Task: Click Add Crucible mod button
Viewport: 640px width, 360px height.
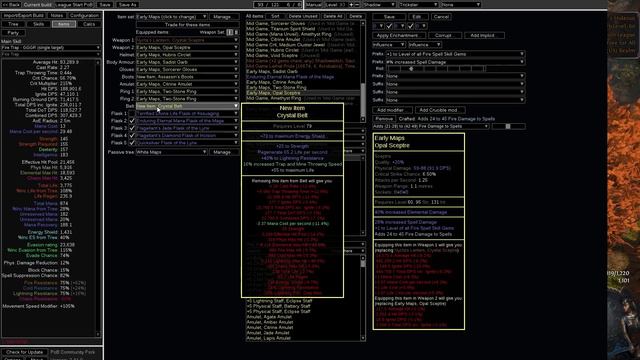Action: pos(439,110)
